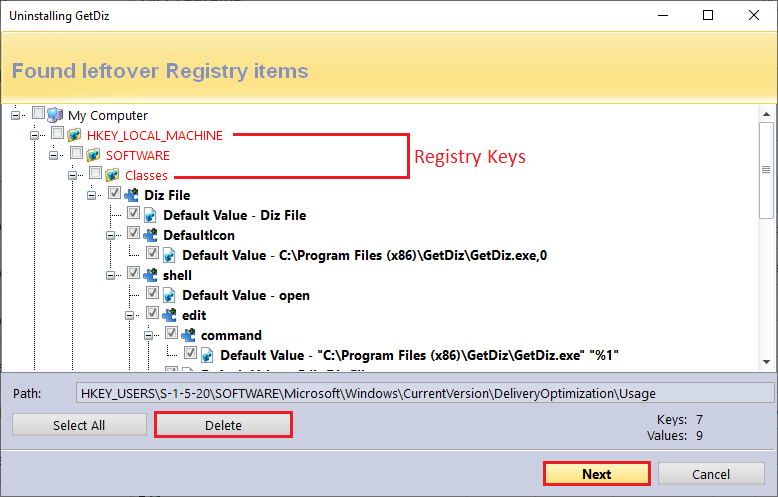The image size is (778, 497).
Task: Uncheck the shell key checkbox
Action: 133,272
